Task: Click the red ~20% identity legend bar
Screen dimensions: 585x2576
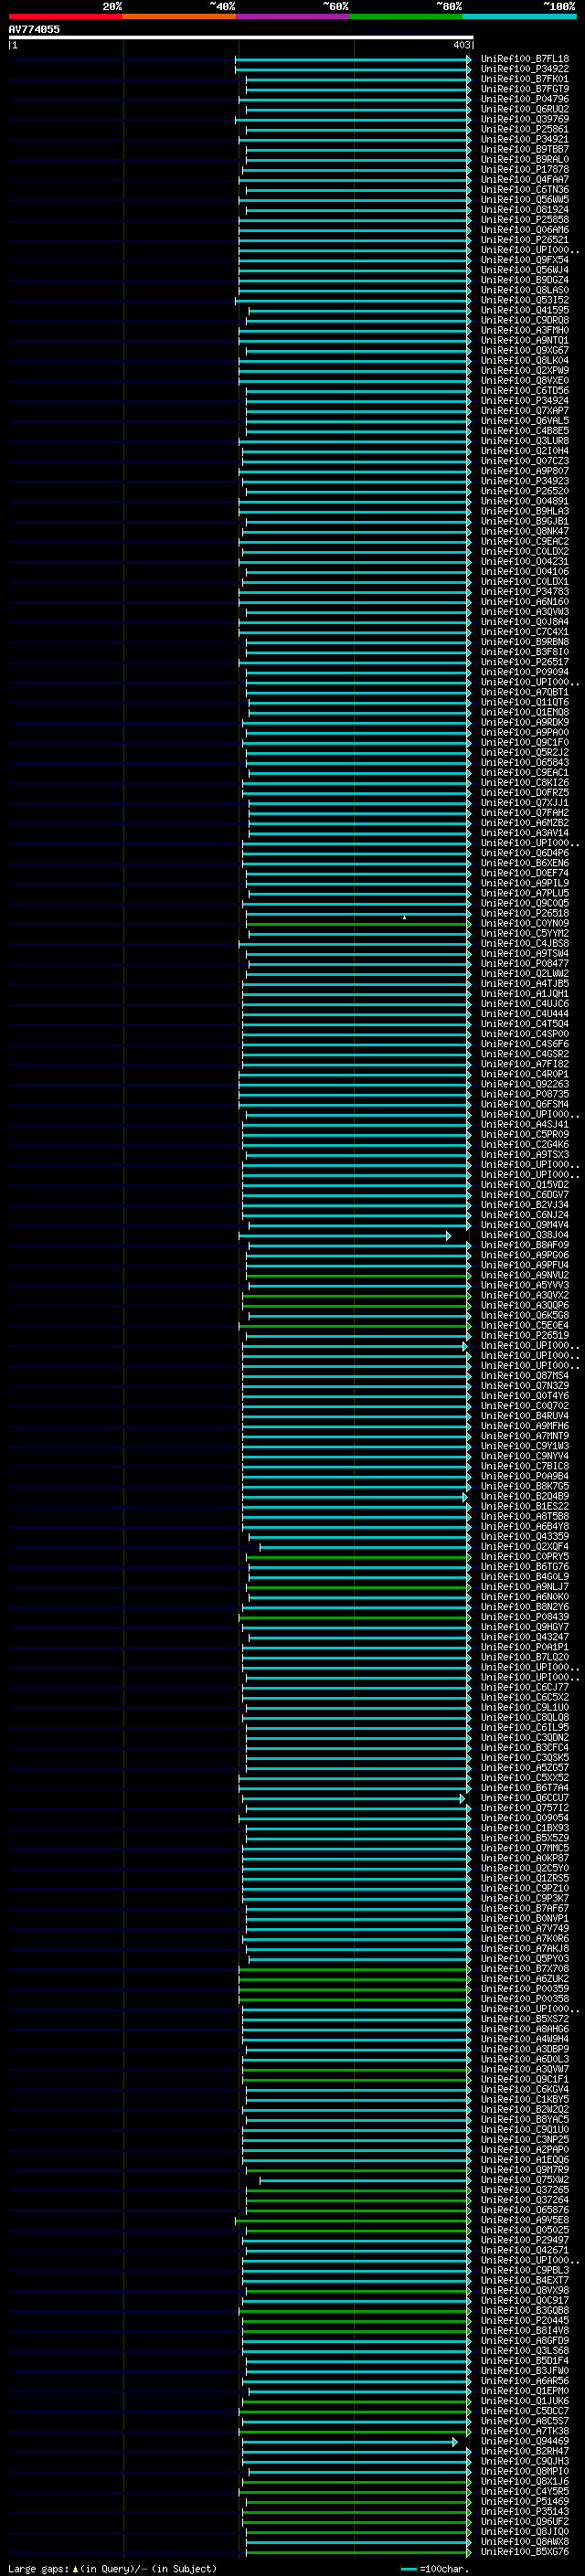Action: tap(65, 16)
